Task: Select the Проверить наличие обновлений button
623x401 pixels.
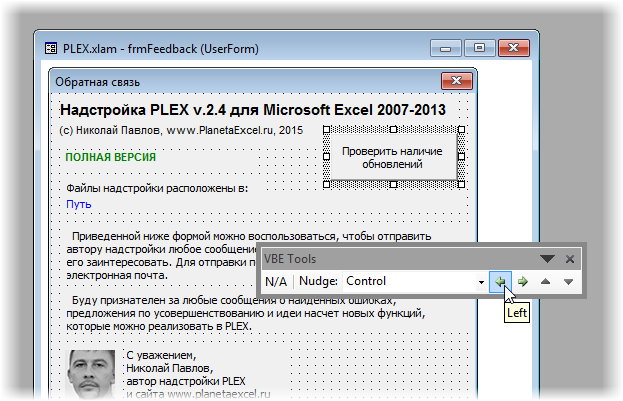Action: coord(393,157)
